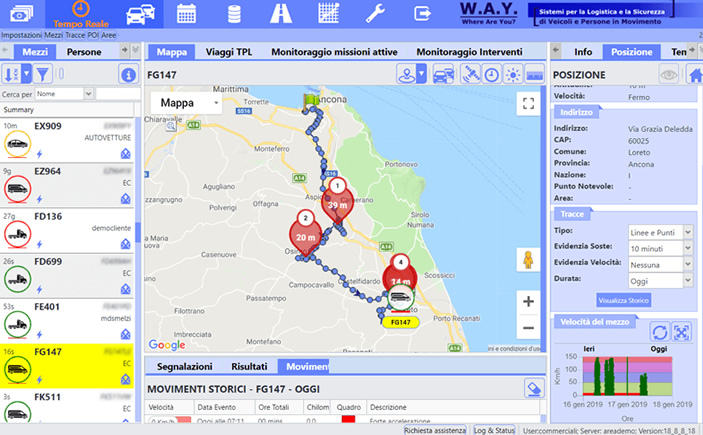Viewport: 703px width, 435px height.
Task: Switch to the Segnalazioni tab
Action: pyautogui.click(x=184, y=366)
